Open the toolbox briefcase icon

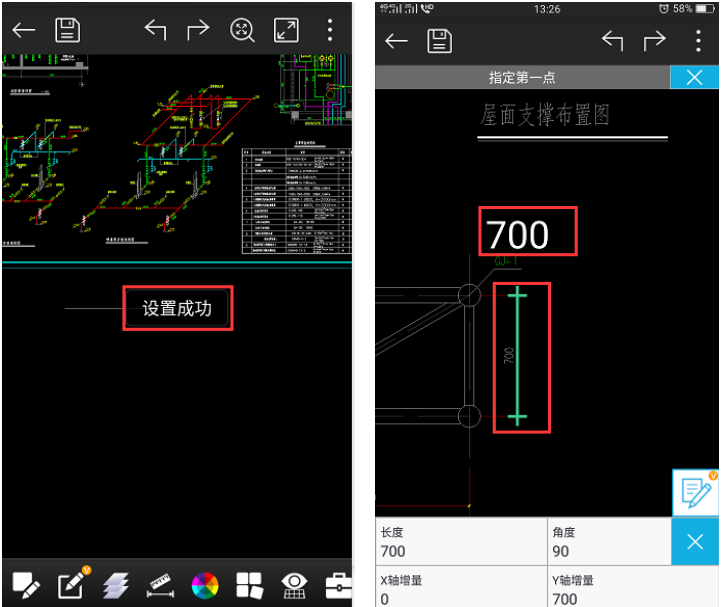coord(338,584)
